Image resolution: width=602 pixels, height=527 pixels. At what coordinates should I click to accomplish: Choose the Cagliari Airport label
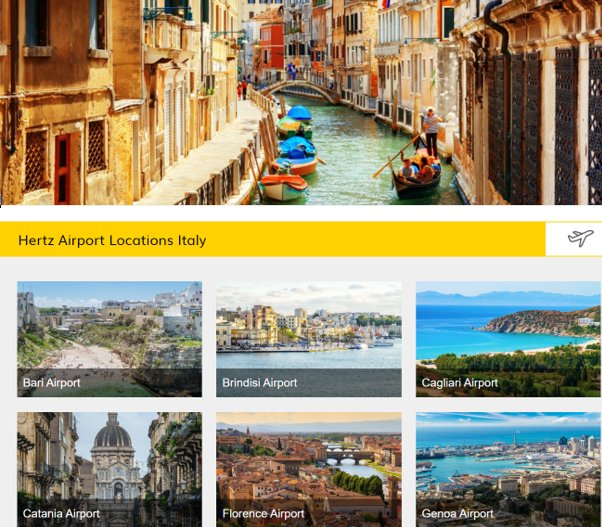[460, 383]
